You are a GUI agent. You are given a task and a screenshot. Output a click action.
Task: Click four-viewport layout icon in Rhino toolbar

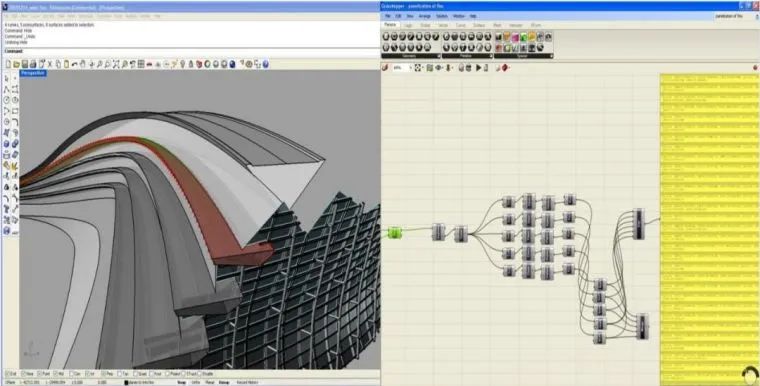pyautogui.click(x=141, y=64)
